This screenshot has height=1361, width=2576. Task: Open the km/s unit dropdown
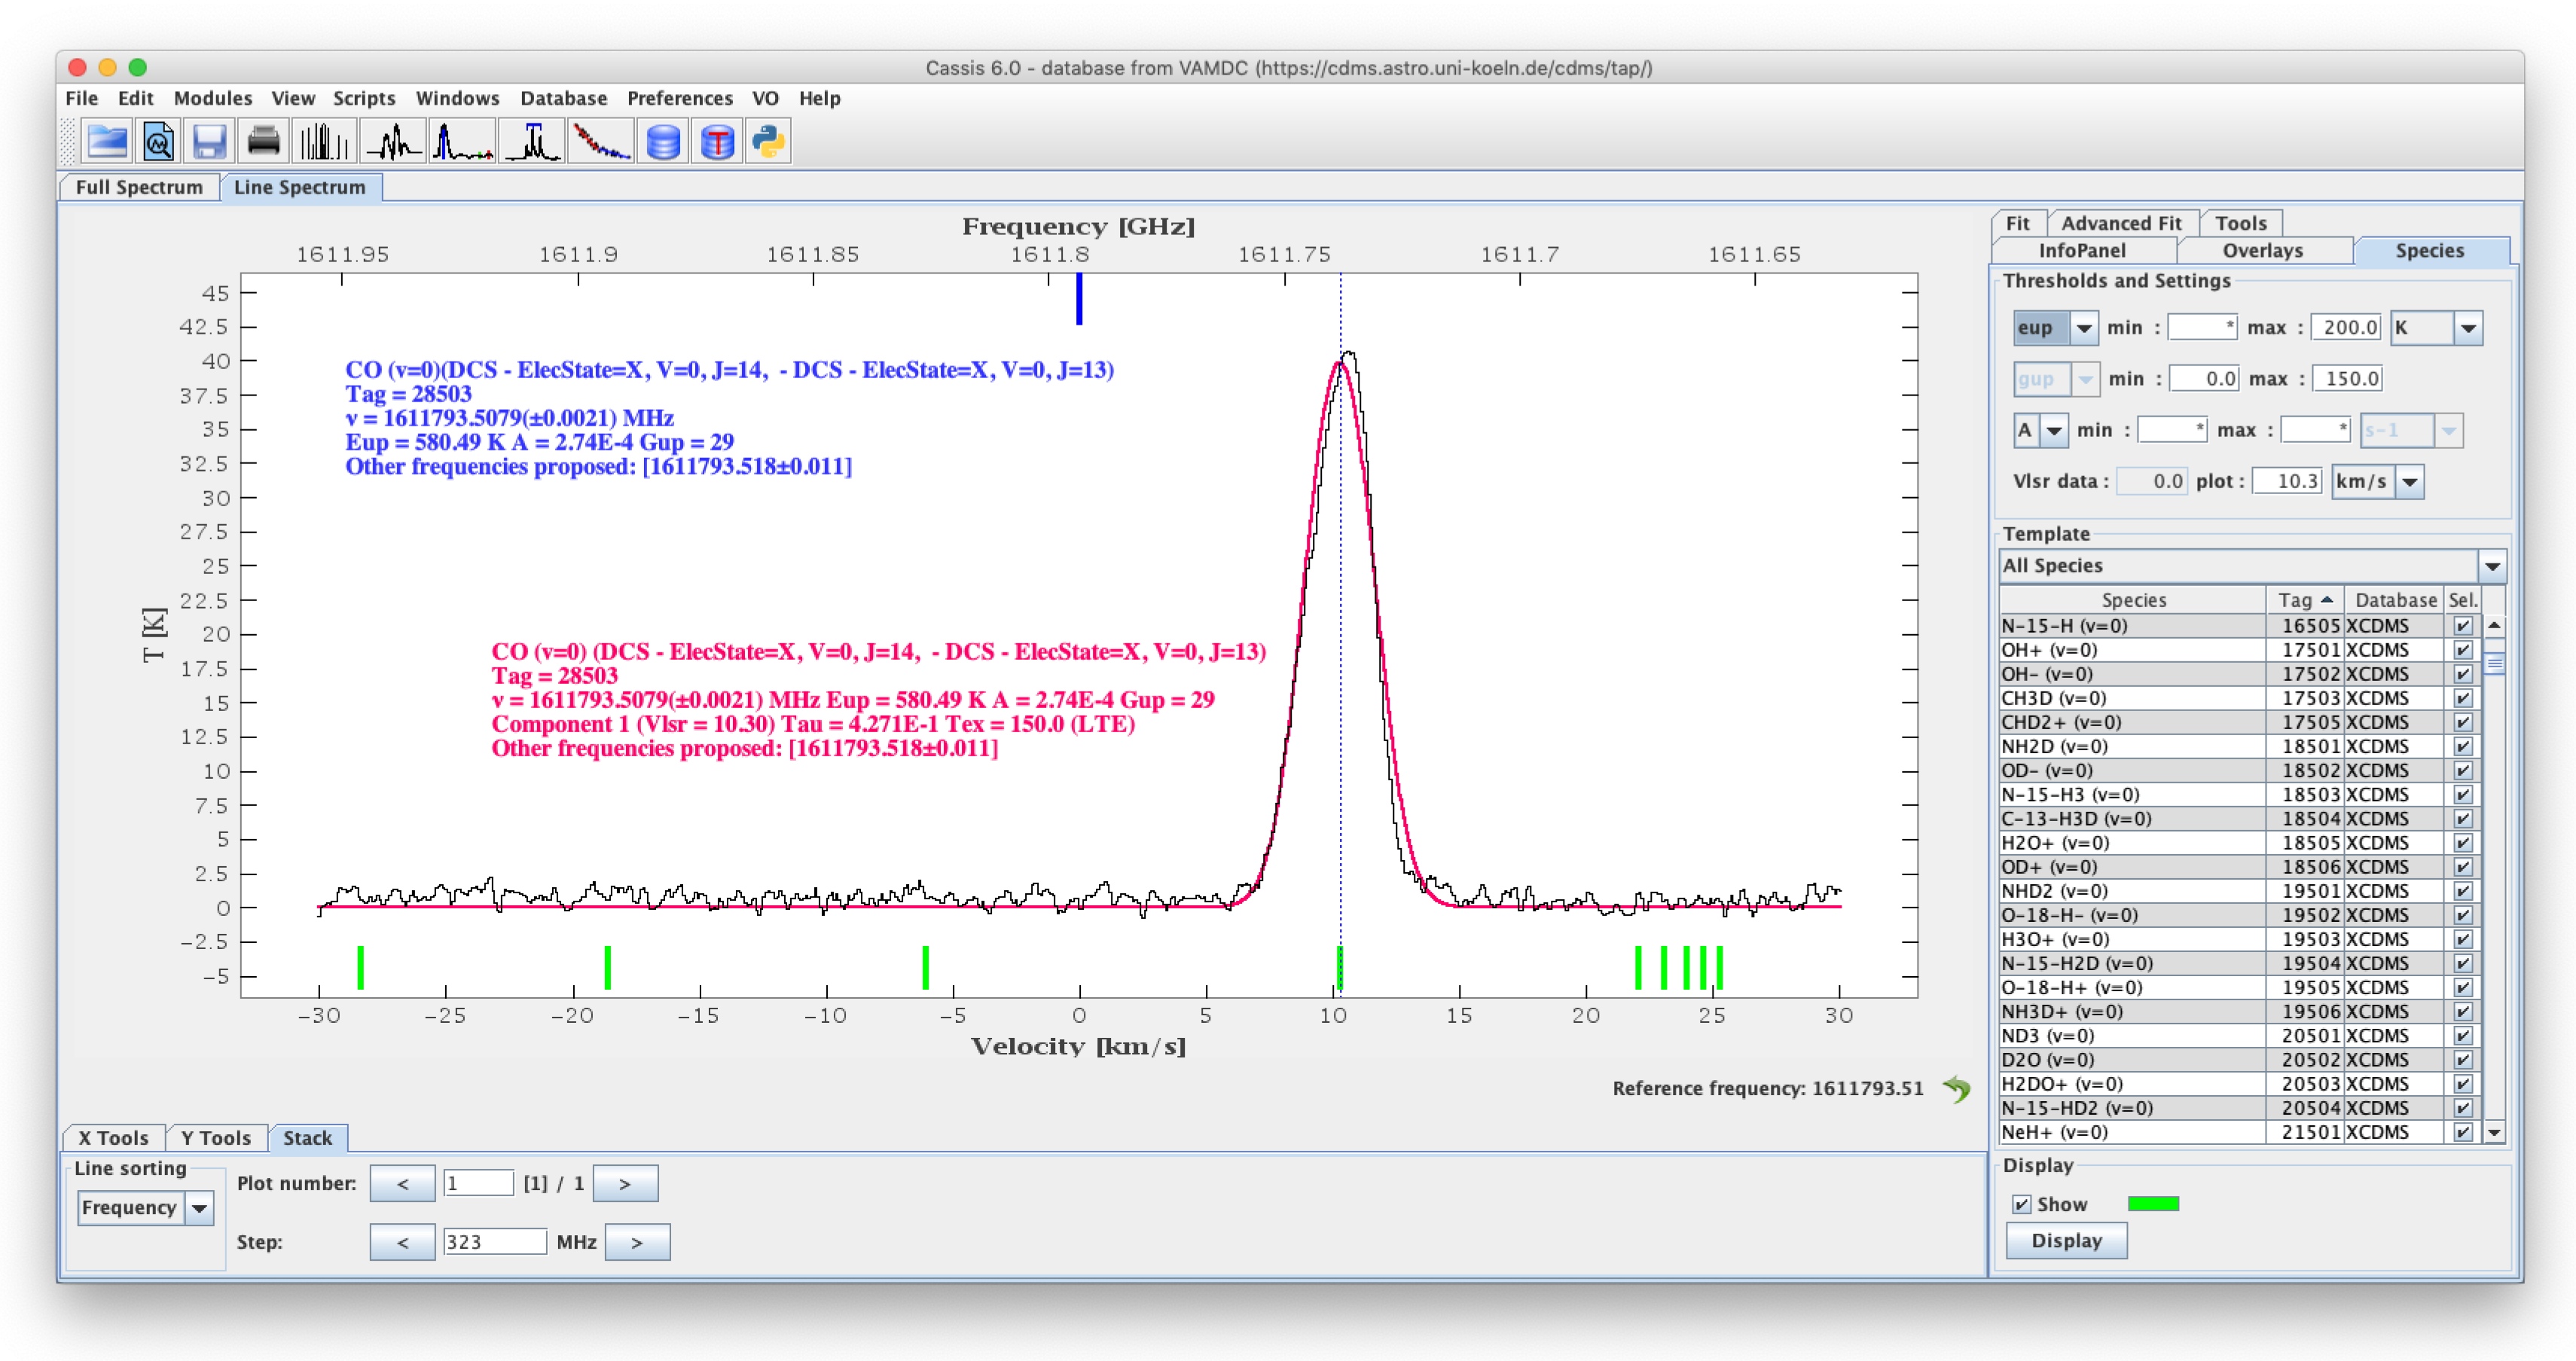(2412, 481)
